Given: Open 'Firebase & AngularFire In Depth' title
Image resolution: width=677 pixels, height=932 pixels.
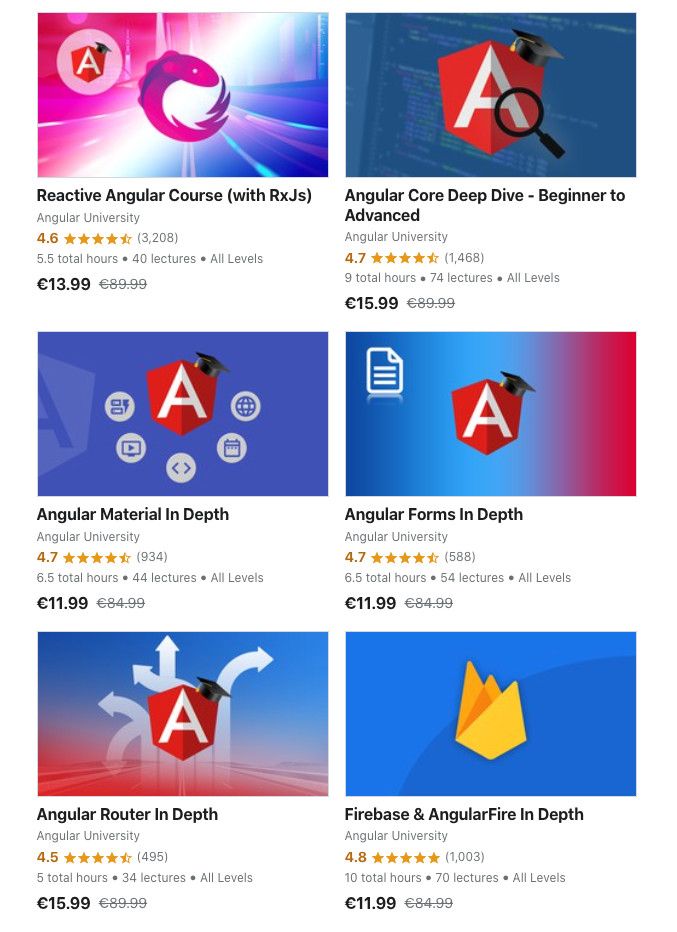Looking at the screenshot, I should 464,814.
